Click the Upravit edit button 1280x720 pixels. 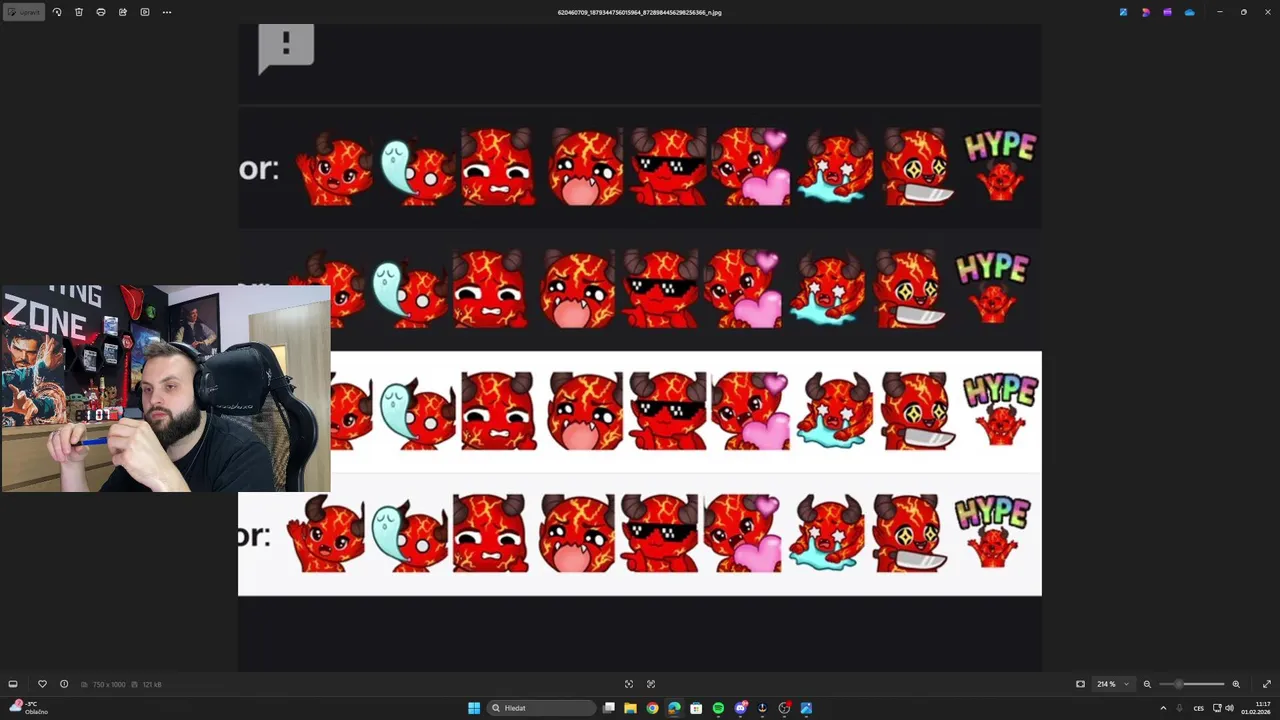[x=24, y=12]
